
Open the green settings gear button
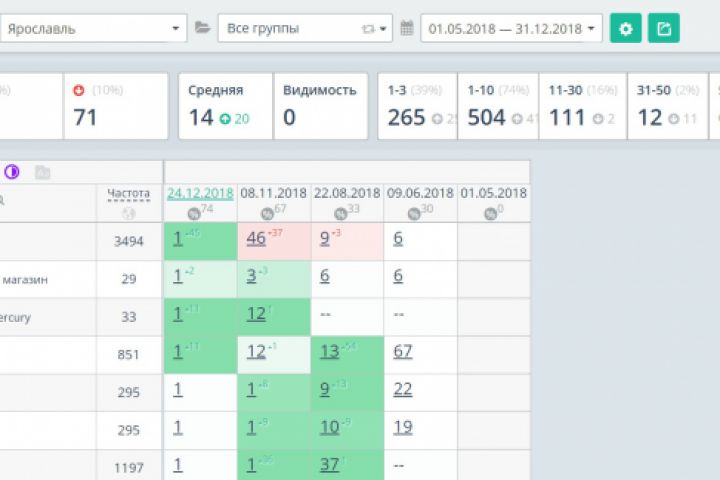point(625,28)
